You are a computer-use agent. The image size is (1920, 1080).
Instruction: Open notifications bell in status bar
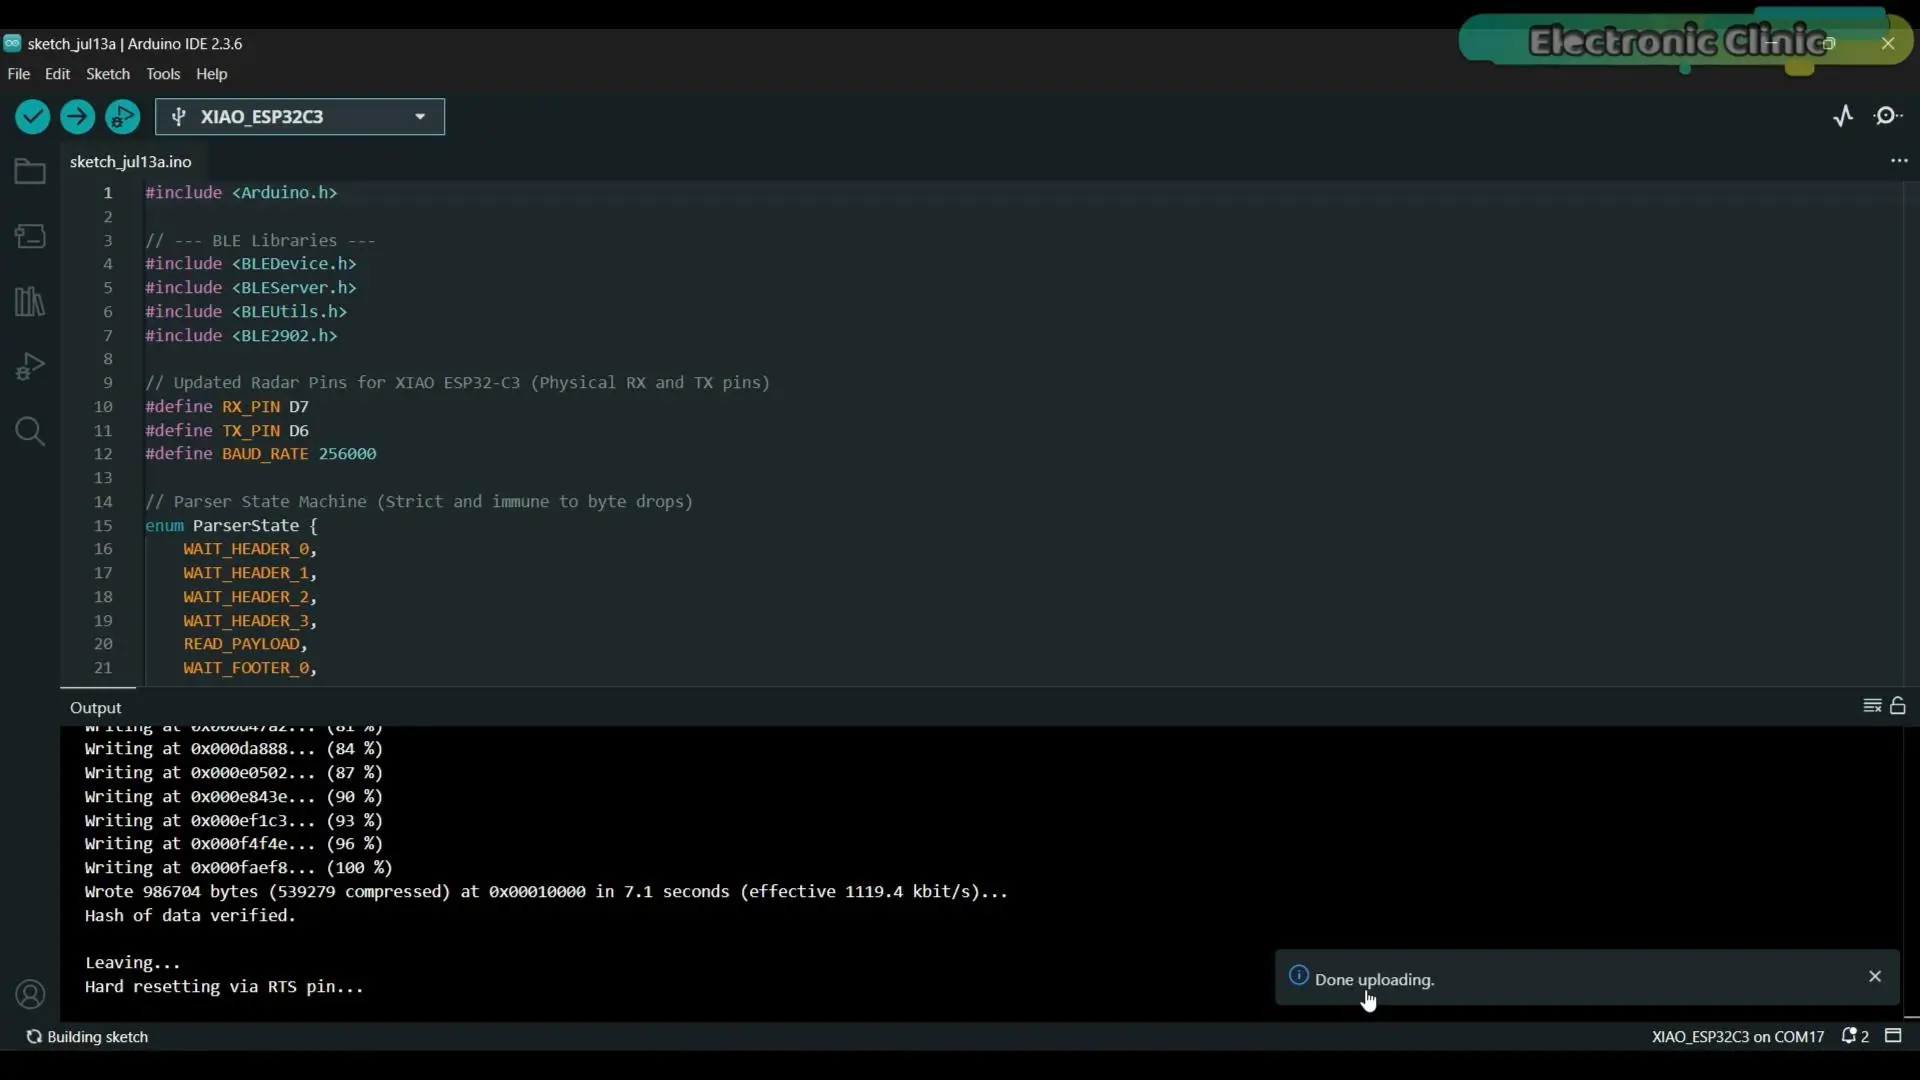click(1855, 1037)
